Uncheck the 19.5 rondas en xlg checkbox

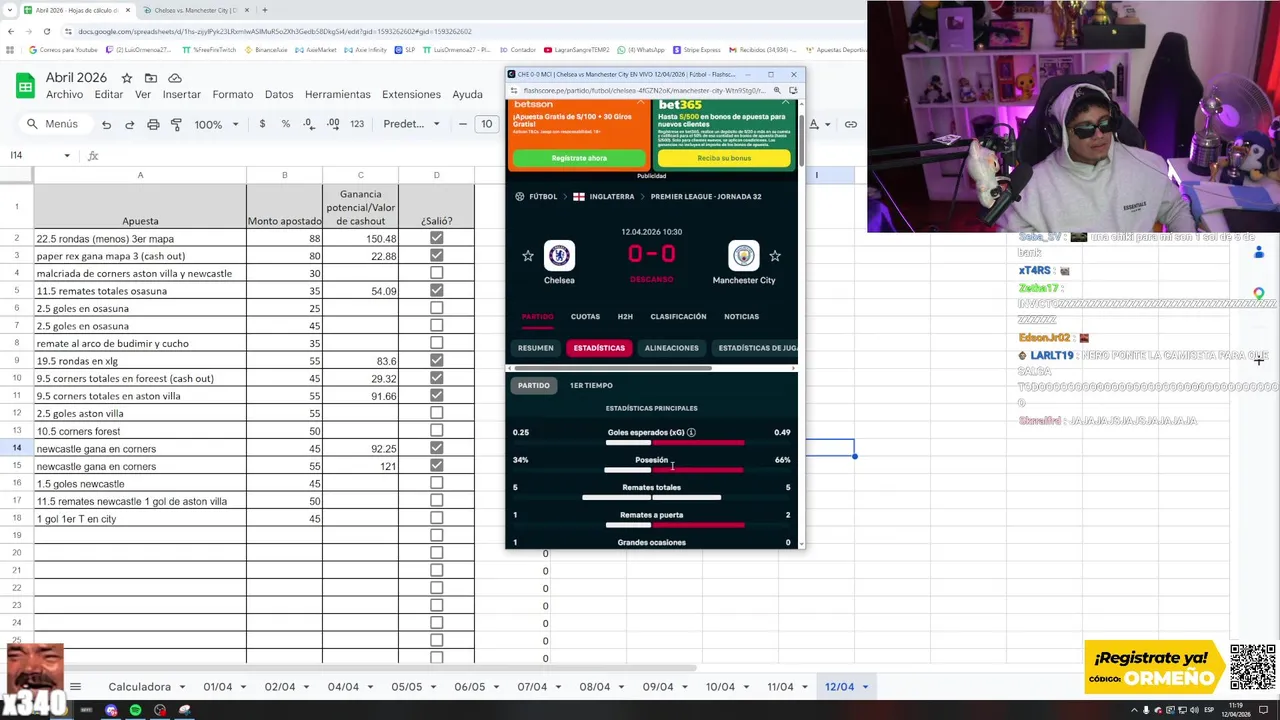click(436, 361)
